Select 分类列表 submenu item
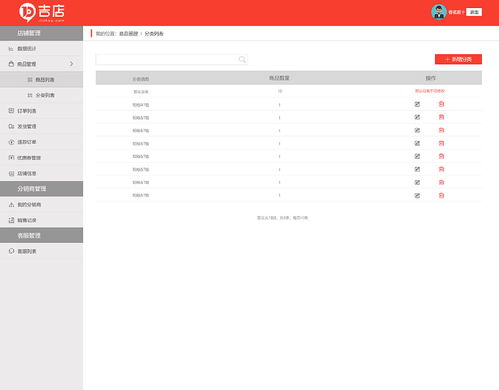This screenshot has width=499, height=390. click(x=41, y=95)
